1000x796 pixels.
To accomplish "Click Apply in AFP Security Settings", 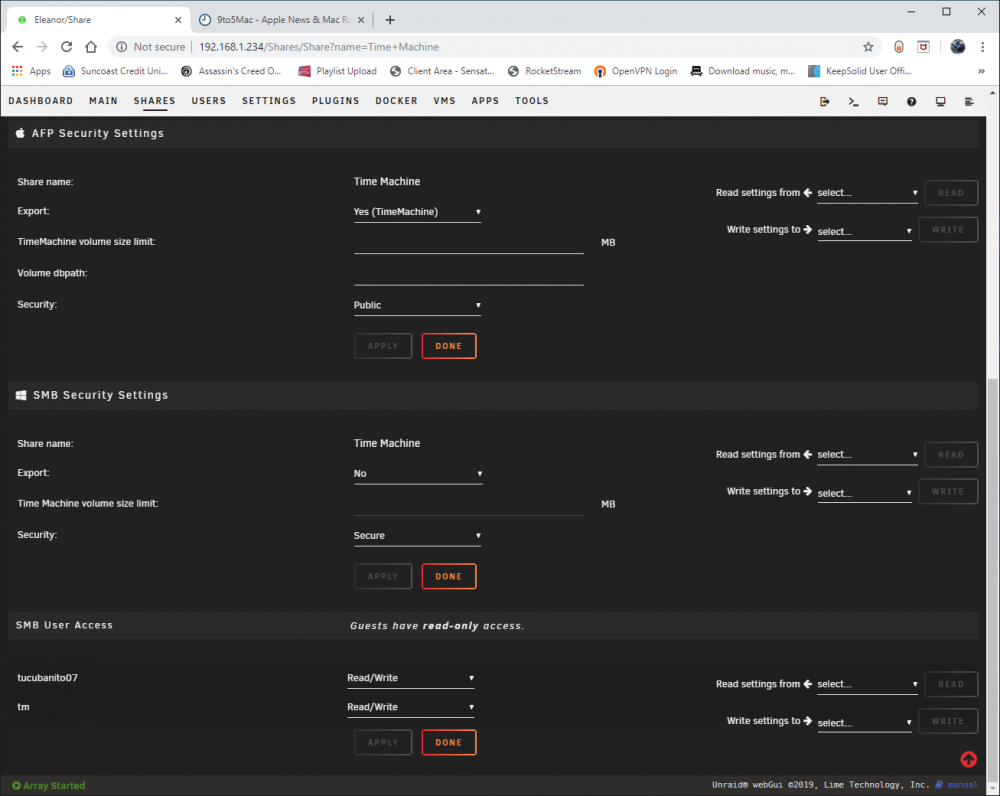I will (383, 346).
